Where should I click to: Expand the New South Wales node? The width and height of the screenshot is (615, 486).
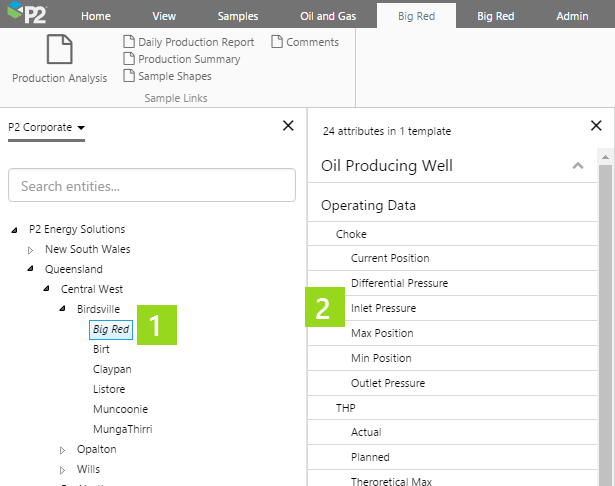31,249
